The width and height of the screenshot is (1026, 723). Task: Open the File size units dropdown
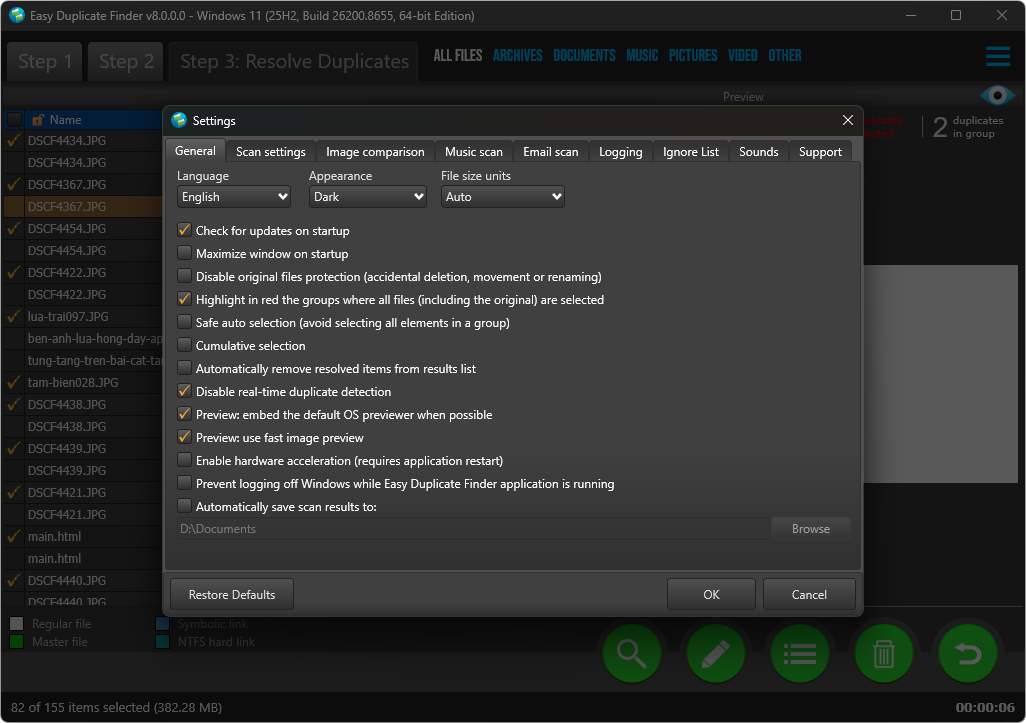(x=503, y=196)
